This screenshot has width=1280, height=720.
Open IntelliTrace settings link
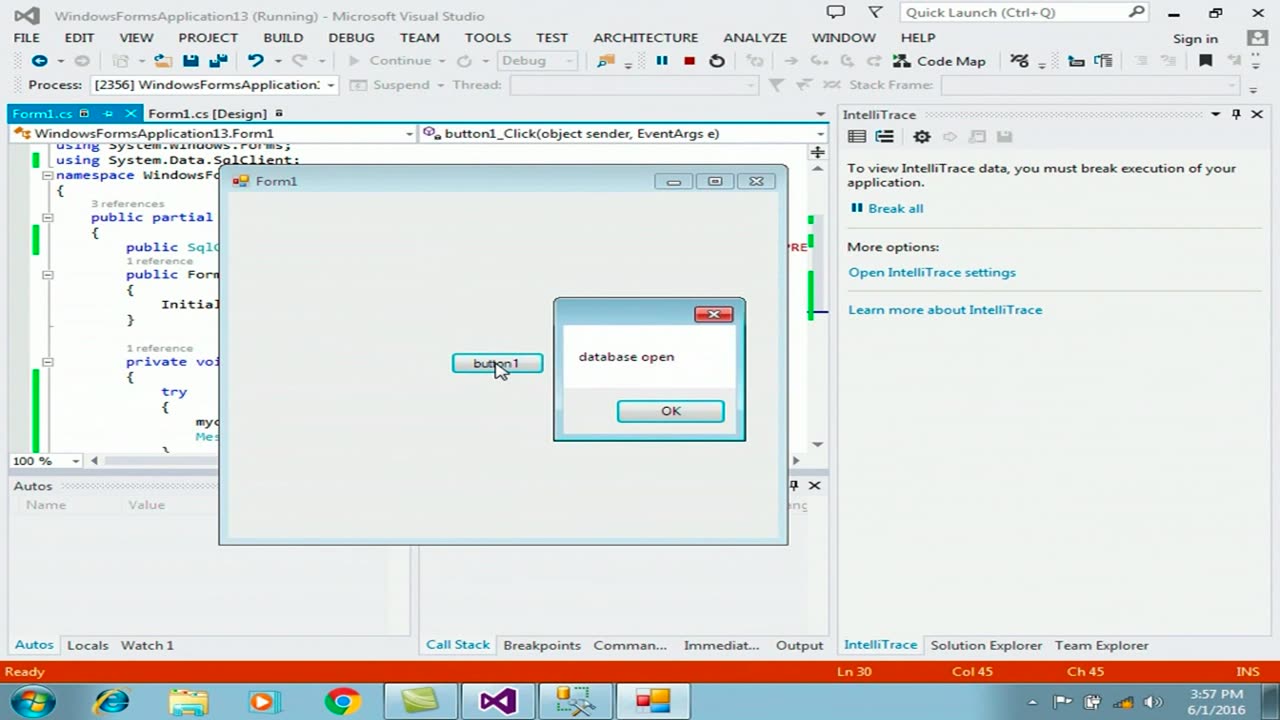click(x=932, y=272)
